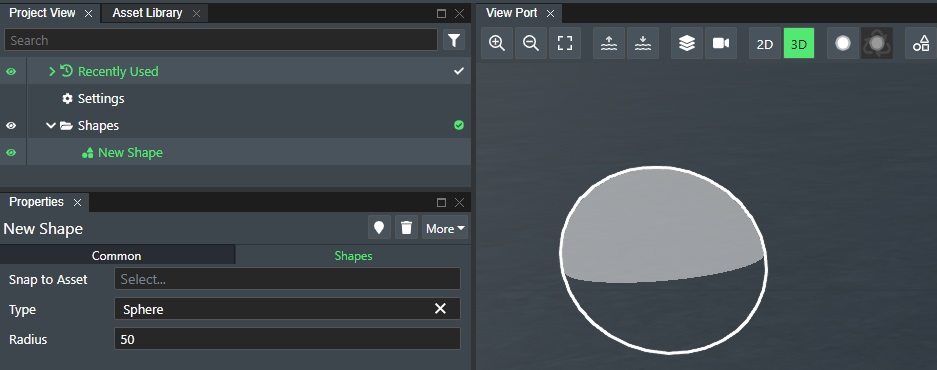Viewport: 937px width, 370px height.
Task: Close the View Port tab
Action: click(550, 14)
